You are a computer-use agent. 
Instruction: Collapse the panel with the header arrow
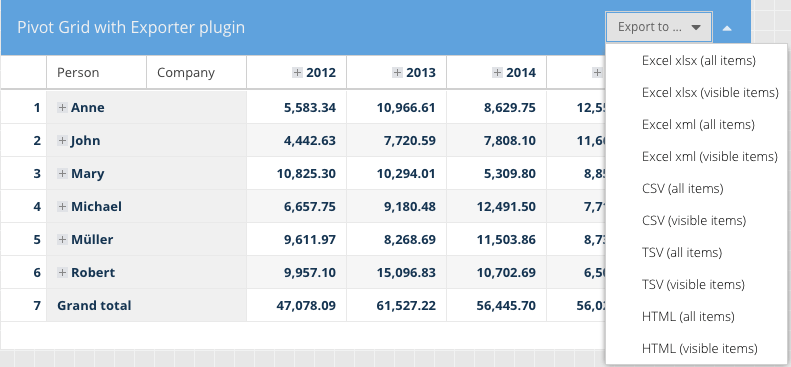[x=727, y=28]
